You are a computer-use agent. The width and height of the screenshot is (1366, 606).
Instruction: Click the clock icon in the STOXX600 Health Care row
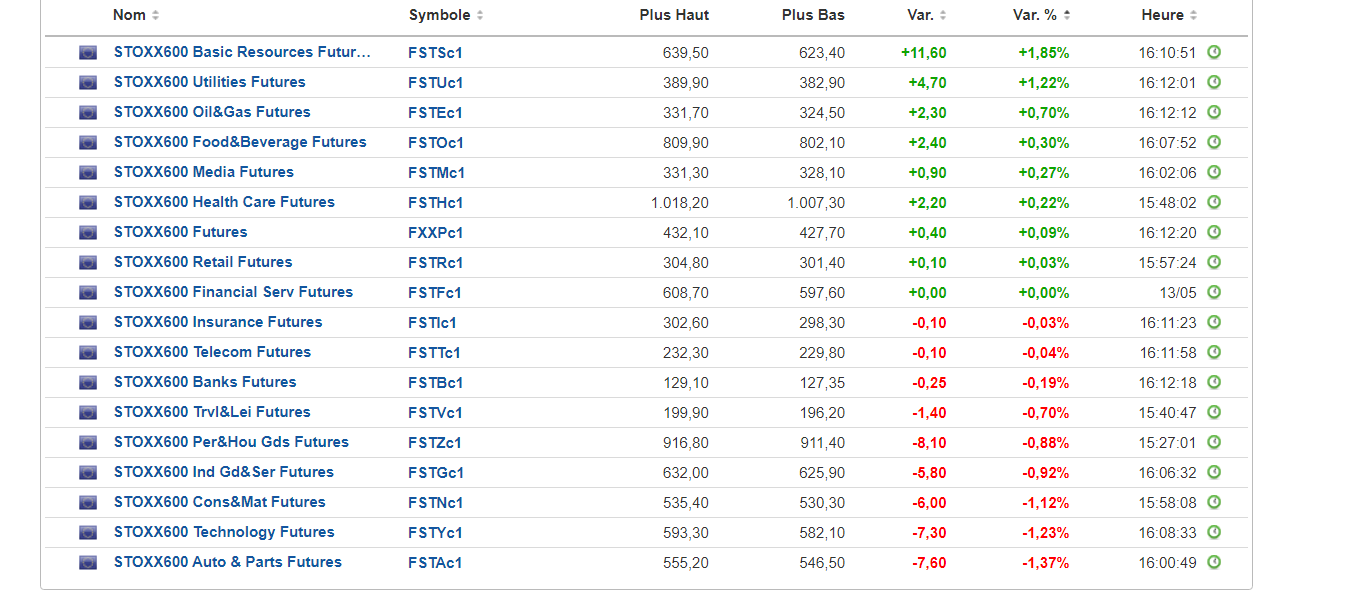coord(1214,202)
